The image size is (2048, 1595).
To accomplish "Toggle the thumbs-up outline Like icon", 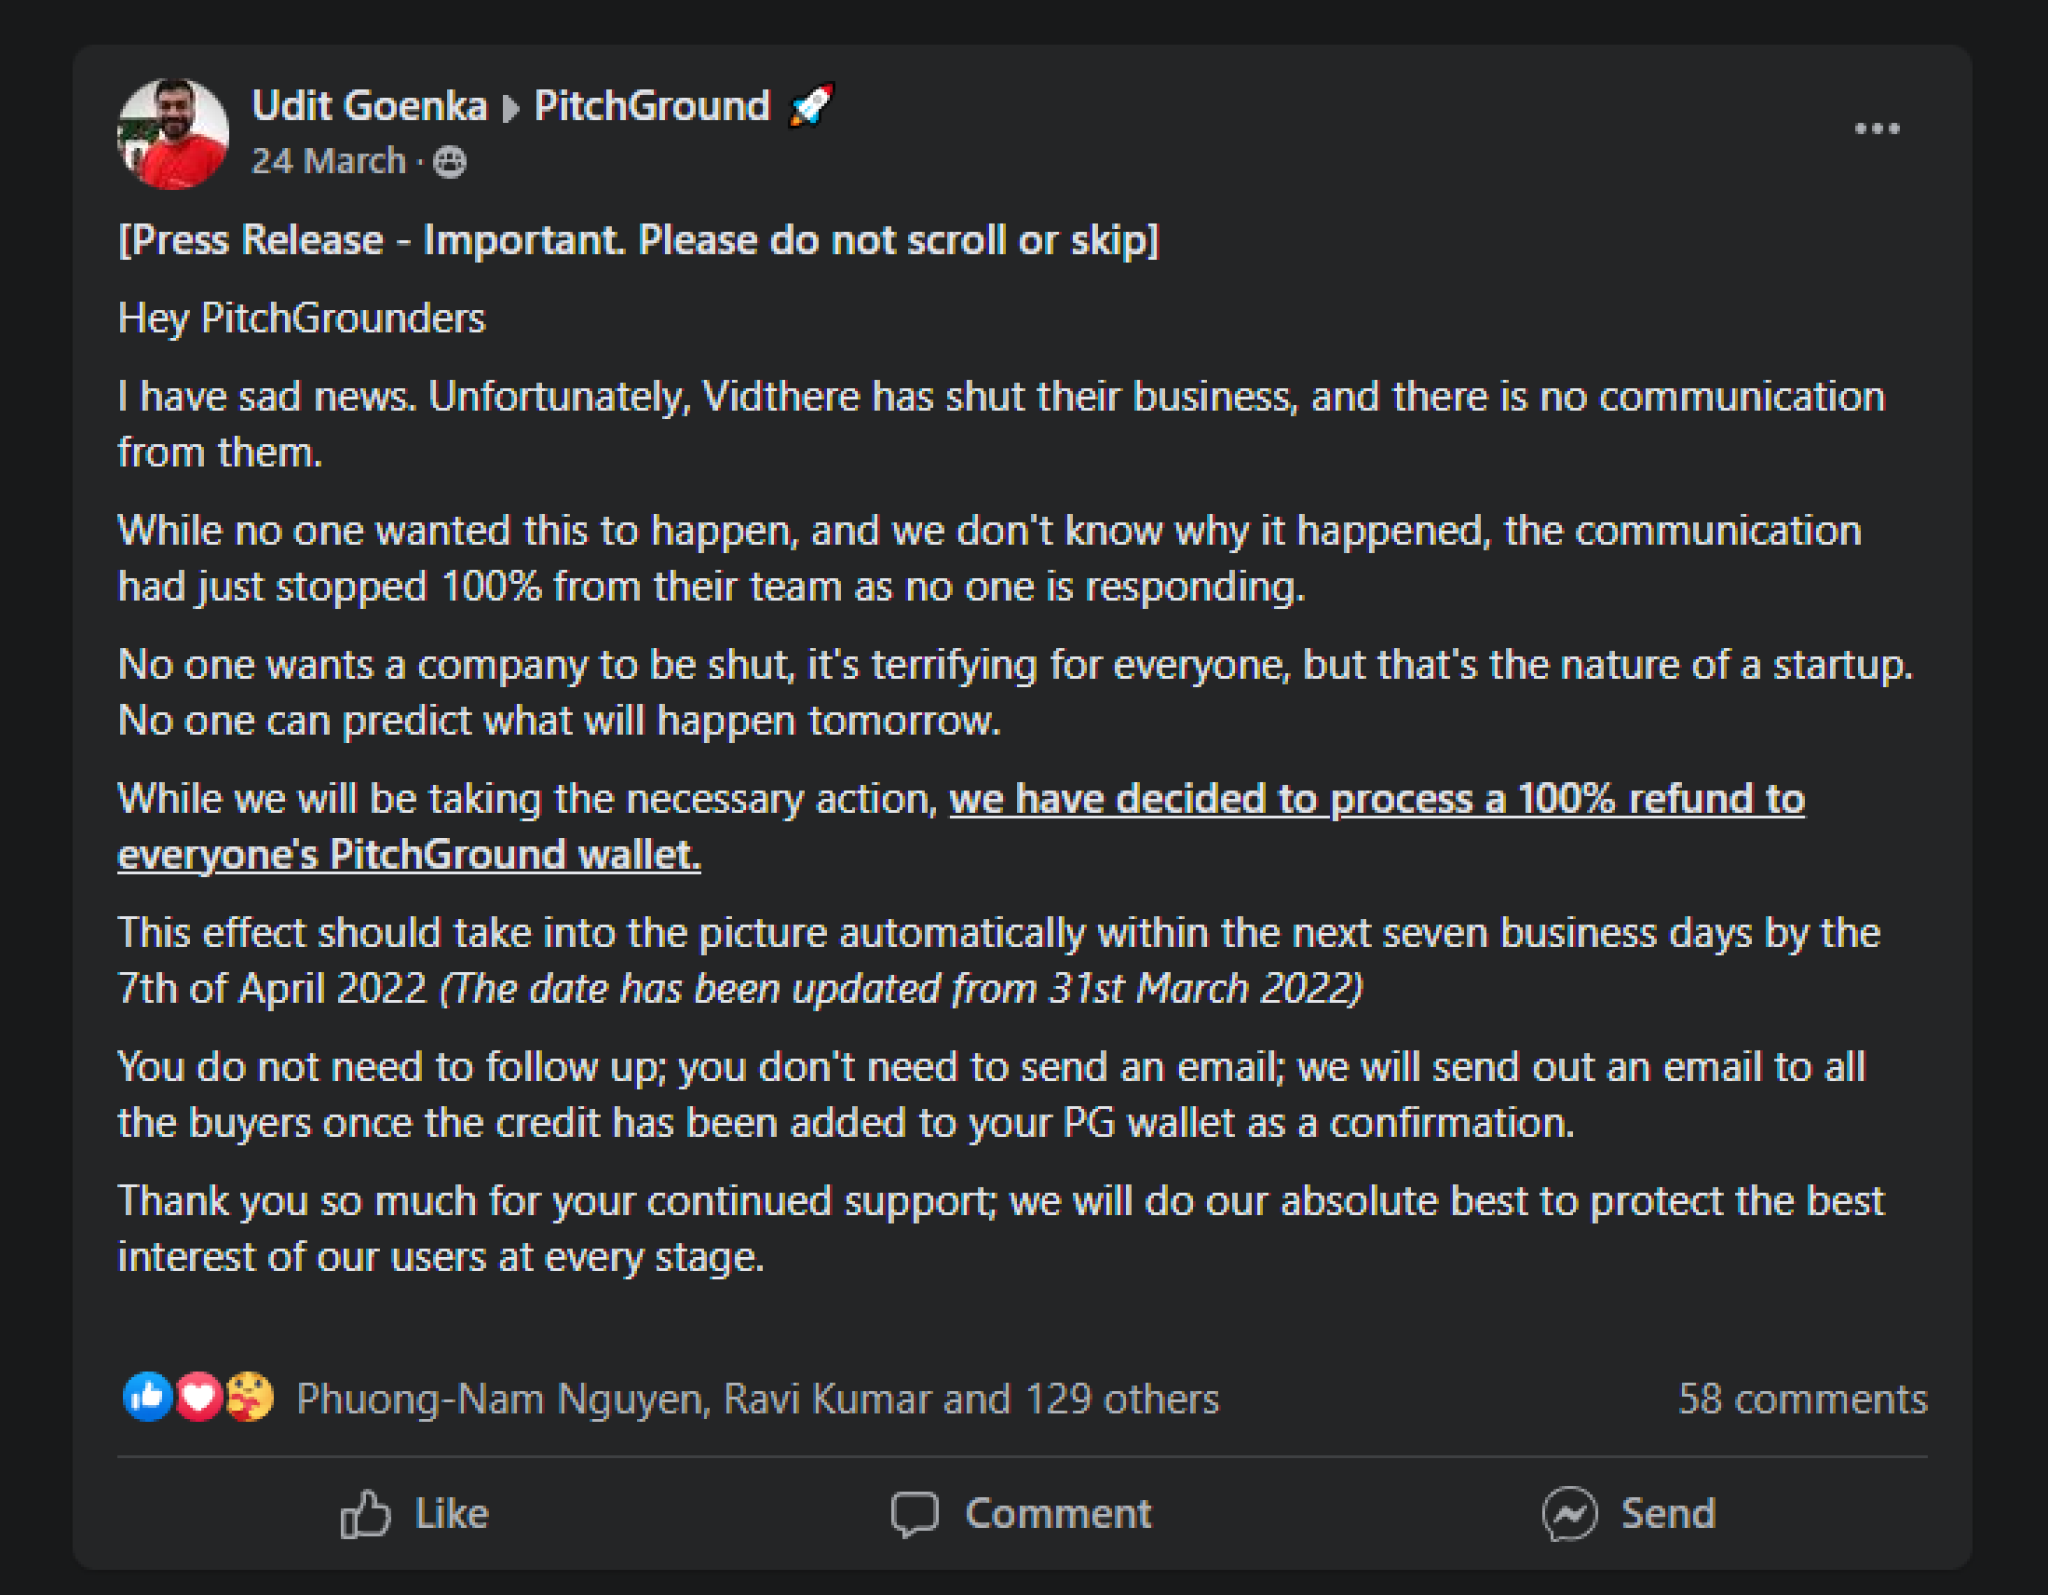I will 365,1514.
